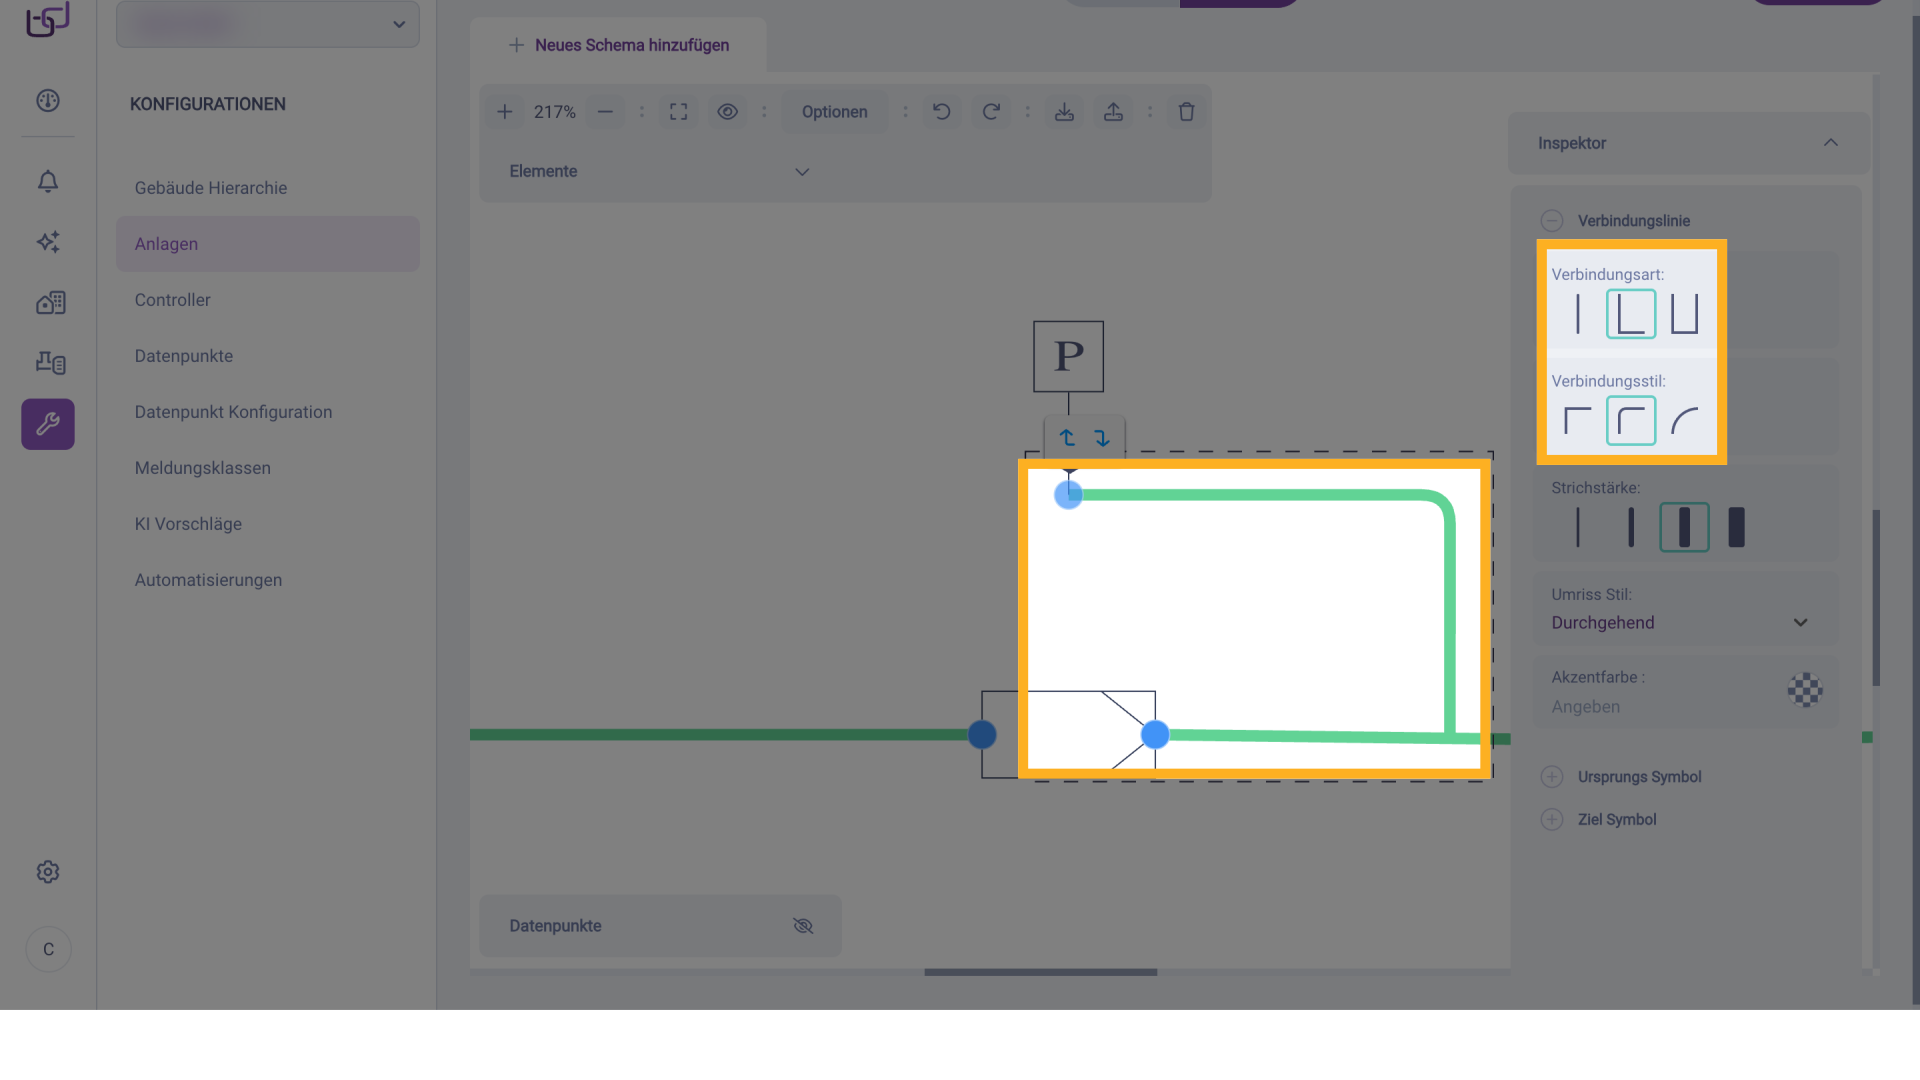Toggle the eye preview icon in toolbar
Viewport: 1920px width, 1080px height.
tap(727, 112)
